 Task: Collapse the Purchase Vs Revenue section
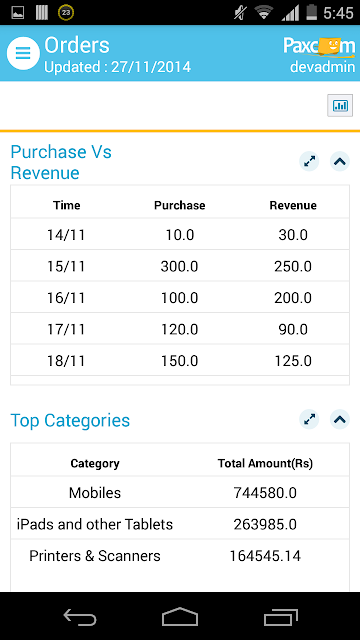(x=340, y=162)
